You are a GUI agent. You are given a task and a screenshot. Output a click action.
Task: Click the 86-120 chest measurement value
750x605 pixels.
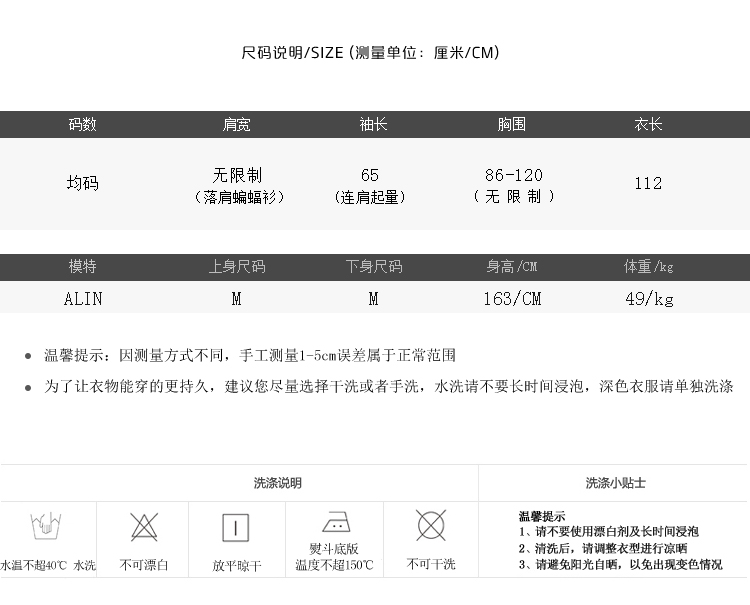point(513,175)
